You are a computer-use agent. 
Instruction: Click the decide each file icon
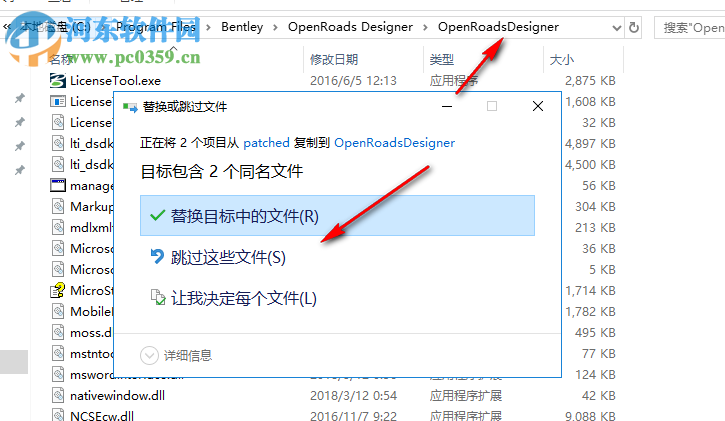coord(158,297)
